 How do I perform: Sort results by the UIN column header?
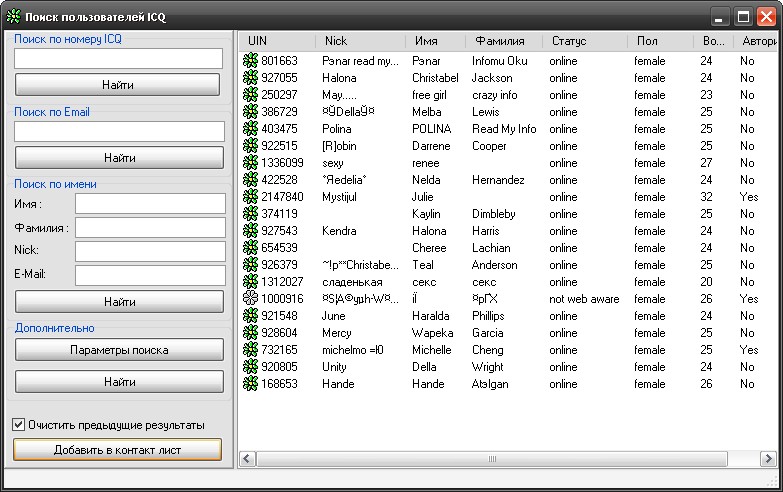pos(277,41)
